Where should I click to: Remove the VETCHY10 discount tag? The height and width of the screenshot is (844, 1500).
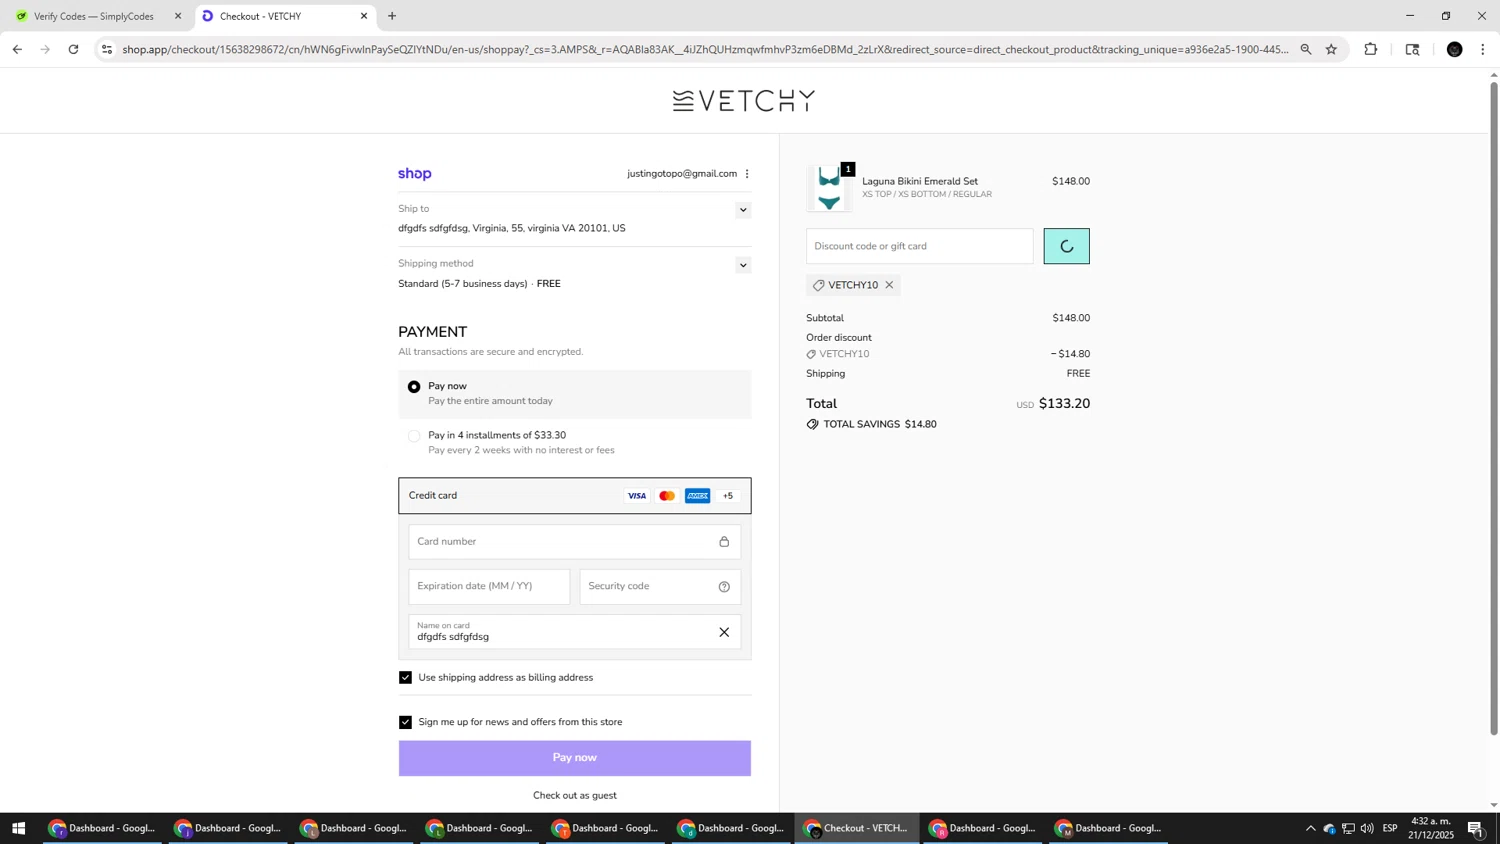click(x=889, y=285)
